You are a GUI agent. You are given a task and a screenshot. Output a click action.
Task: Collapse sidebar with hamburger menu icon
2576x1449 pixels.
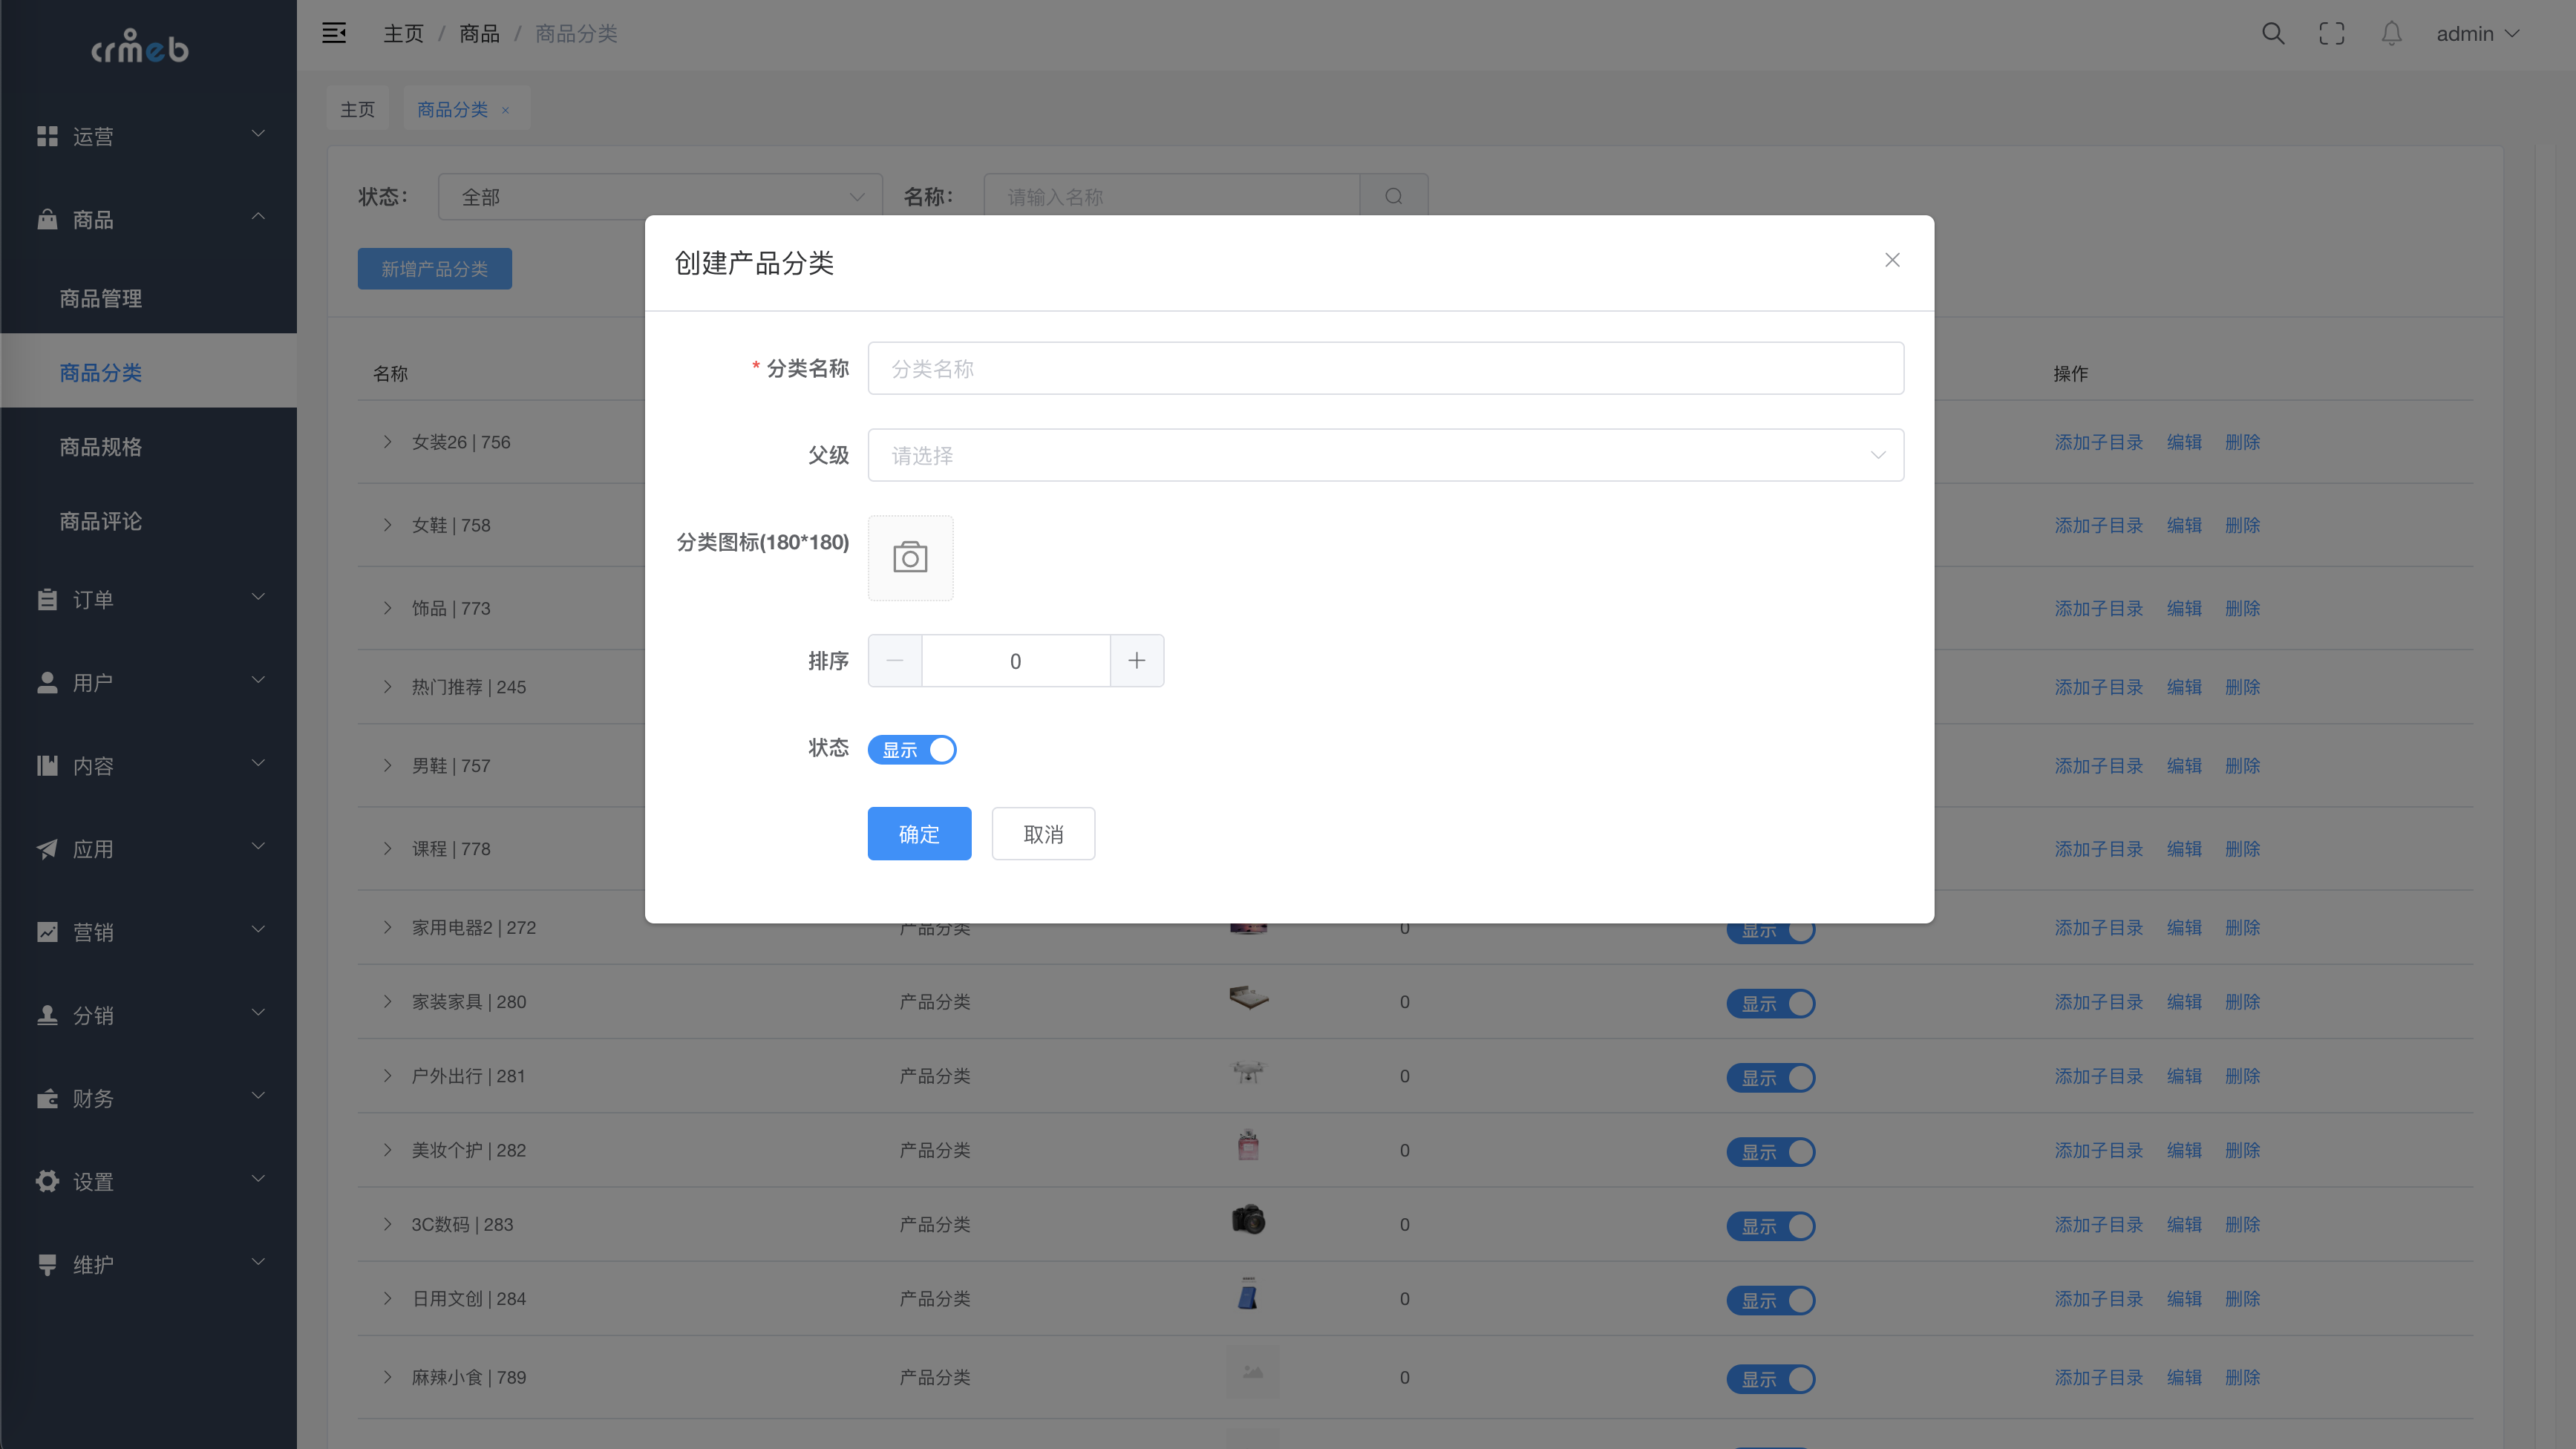point(334,34)
